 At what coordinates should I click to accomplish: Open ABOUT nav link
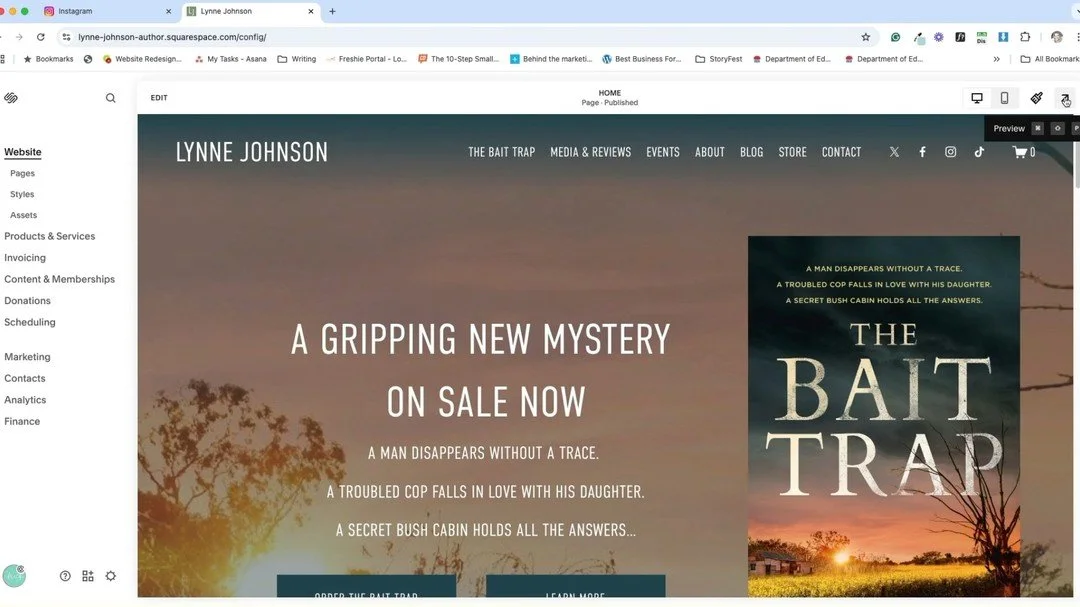pyautogui.click(x=709, y=152)
